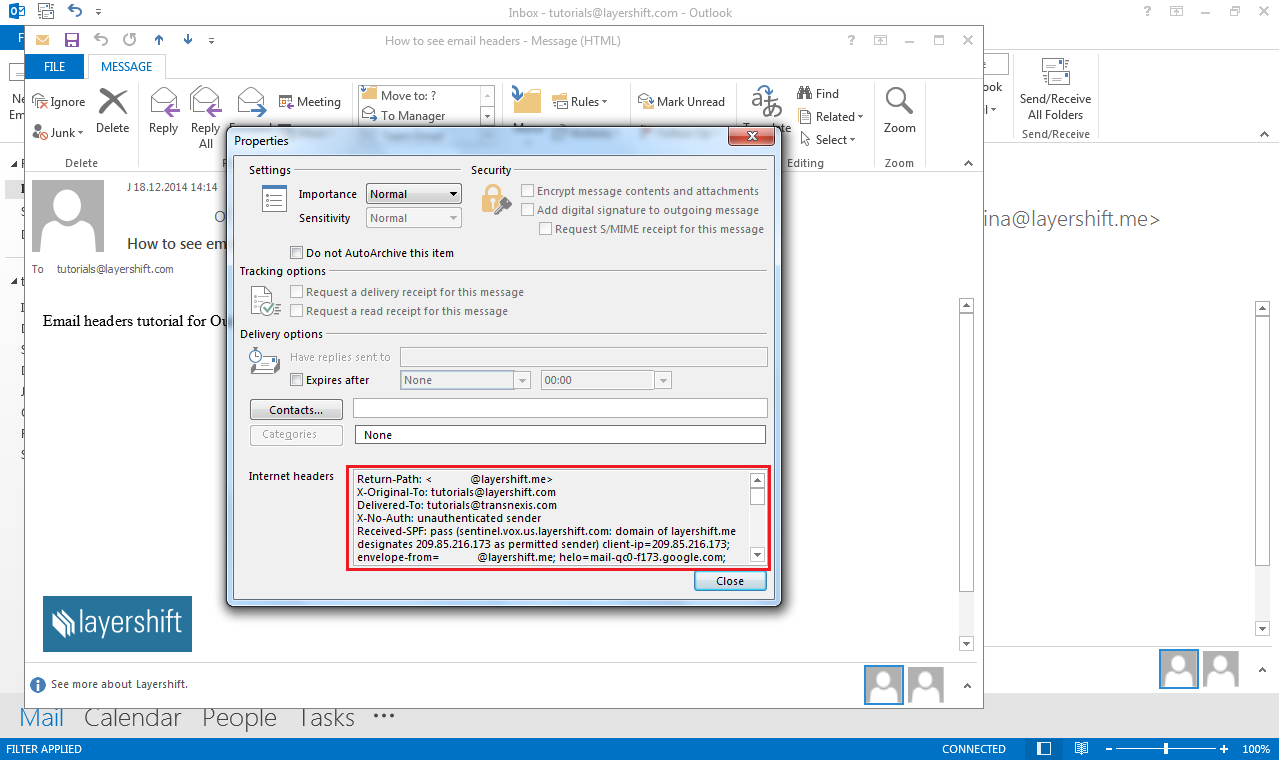Screen dimensions: 1279x760
Task: Delete the message using the Delete icon
Action: pyautogui.click(x=112, y=101)
